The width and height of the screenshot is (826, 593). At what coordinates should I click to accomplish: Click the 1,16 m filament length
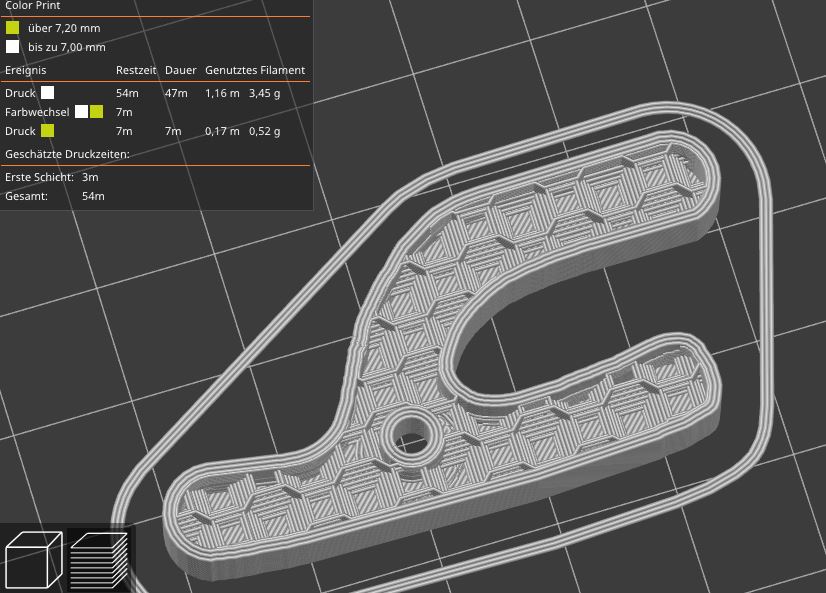[222, 93]
